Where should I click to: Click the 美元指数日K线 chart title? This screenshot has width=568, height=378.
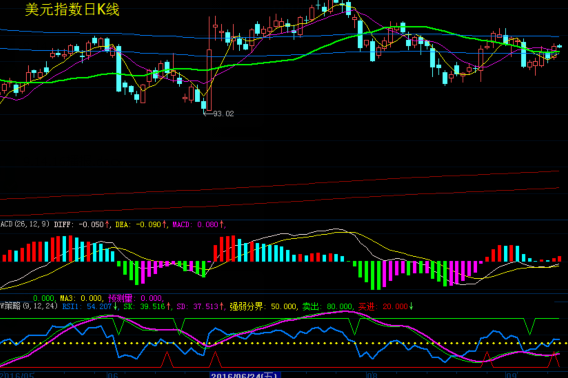tap(72, 10)
